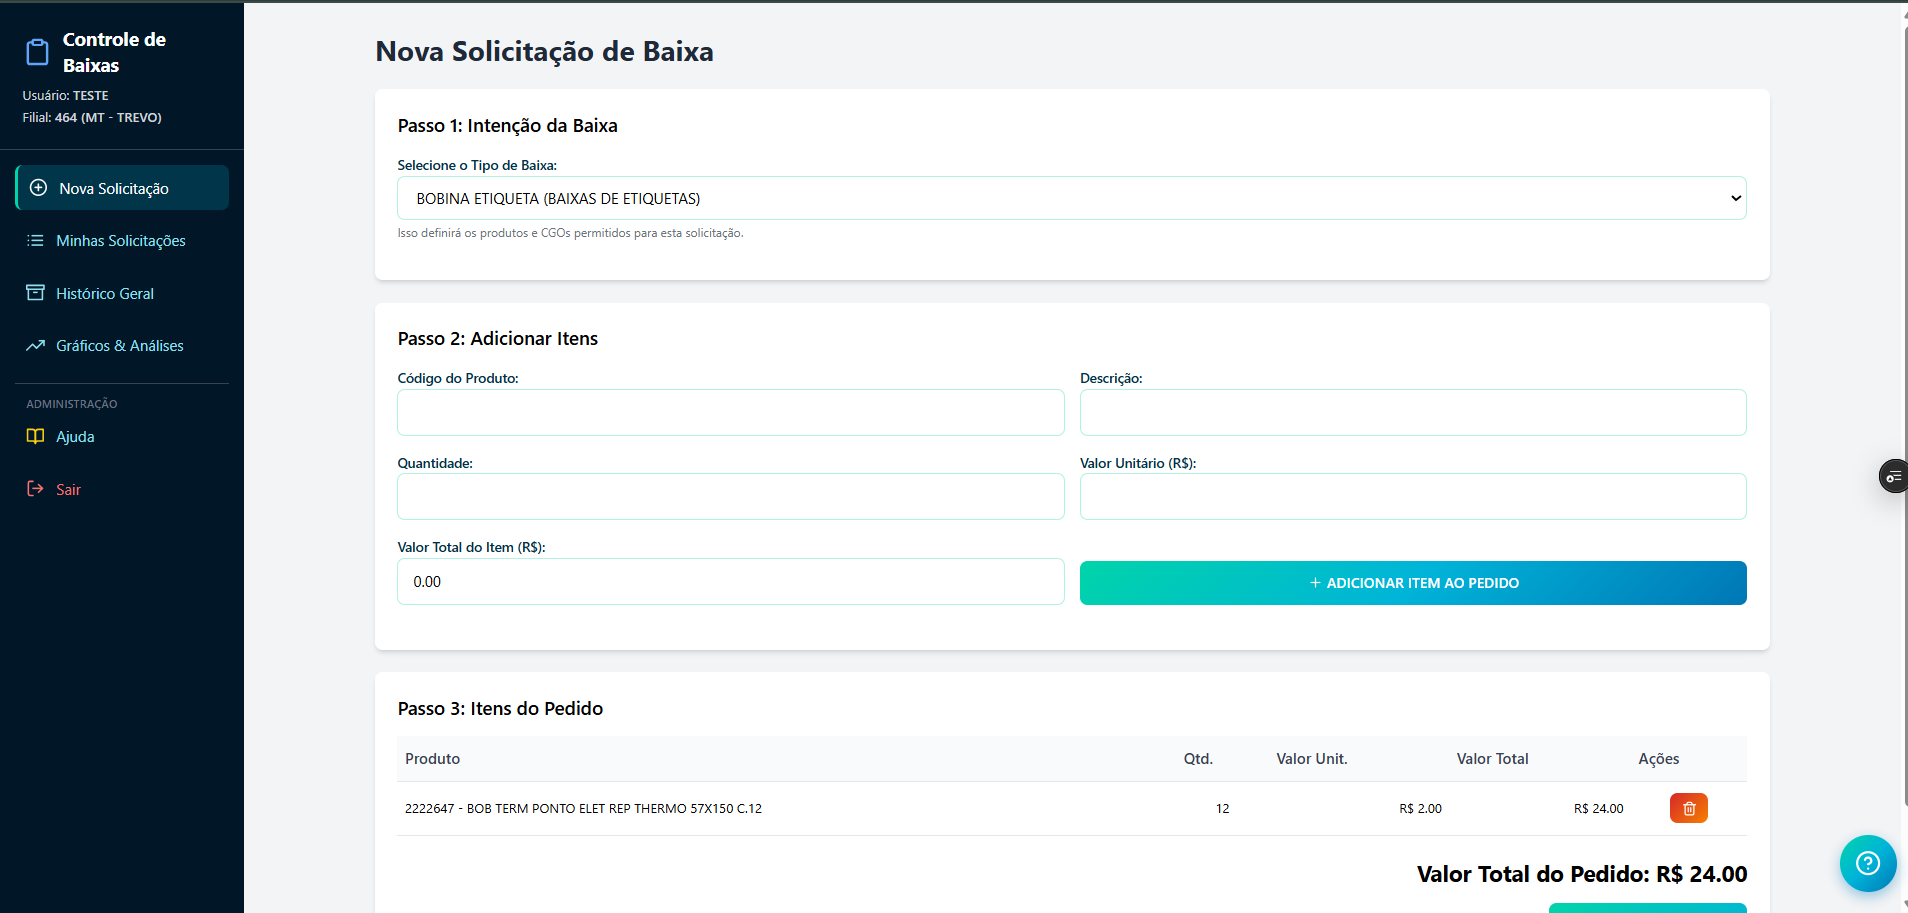
Task: Open the Ajuda page
Action: coord(74,436)
